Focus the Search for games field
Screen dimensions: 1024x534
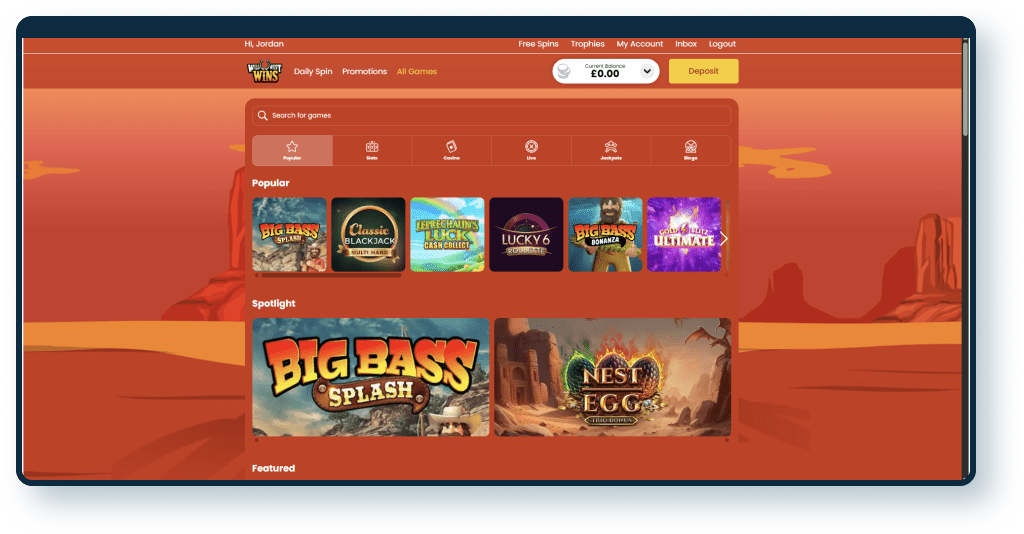tap(491, 116)
